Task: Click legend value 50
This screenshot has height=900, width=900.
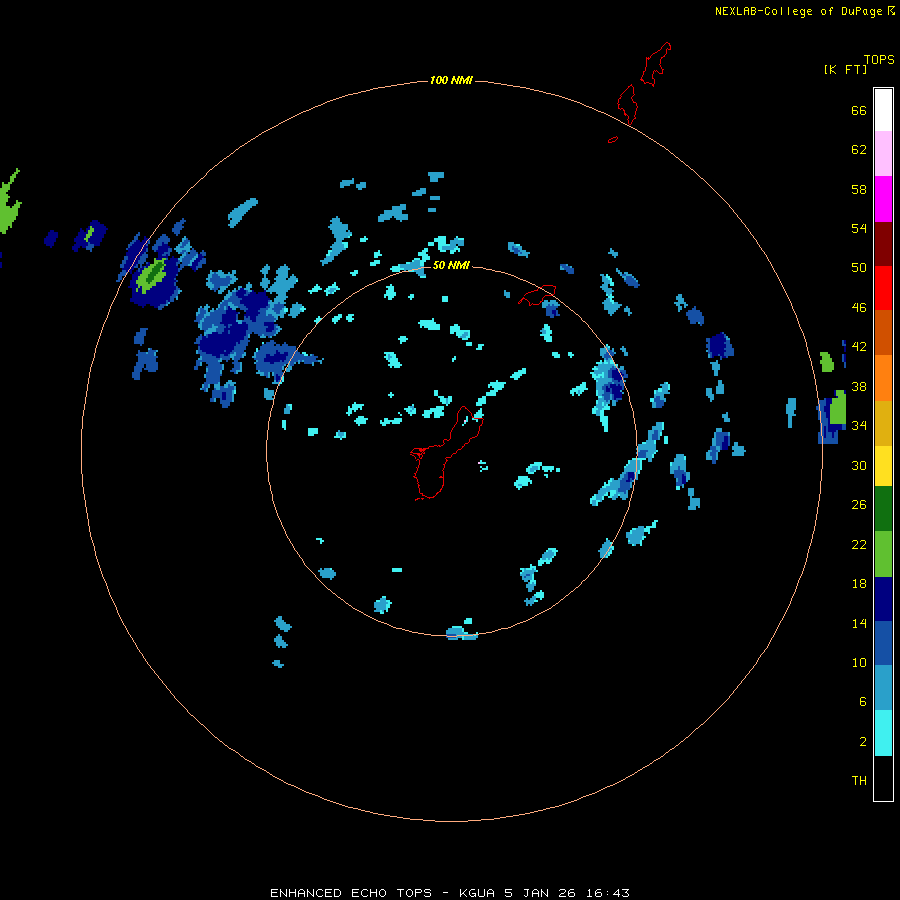Action: click(x=859, y=267)
